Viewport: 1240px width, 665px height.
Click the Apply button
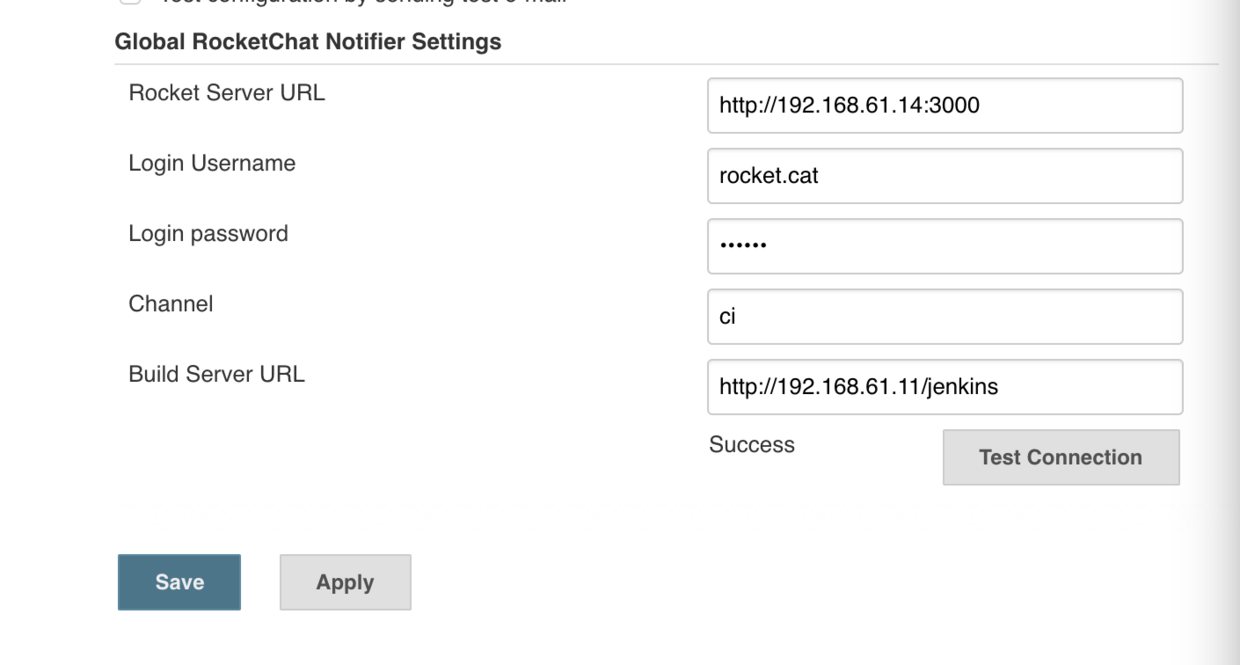coord(345,582)
